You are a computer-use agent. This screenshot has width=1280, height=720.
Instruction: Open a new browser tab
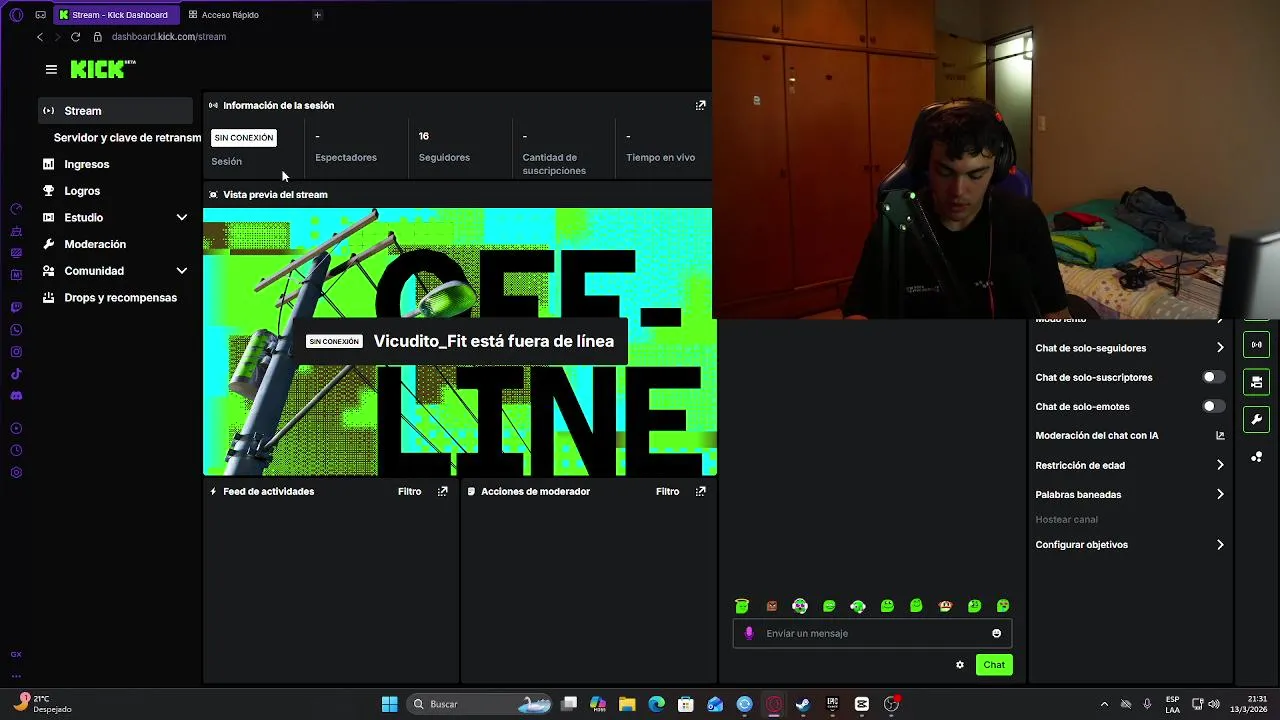tap(317, 15)
